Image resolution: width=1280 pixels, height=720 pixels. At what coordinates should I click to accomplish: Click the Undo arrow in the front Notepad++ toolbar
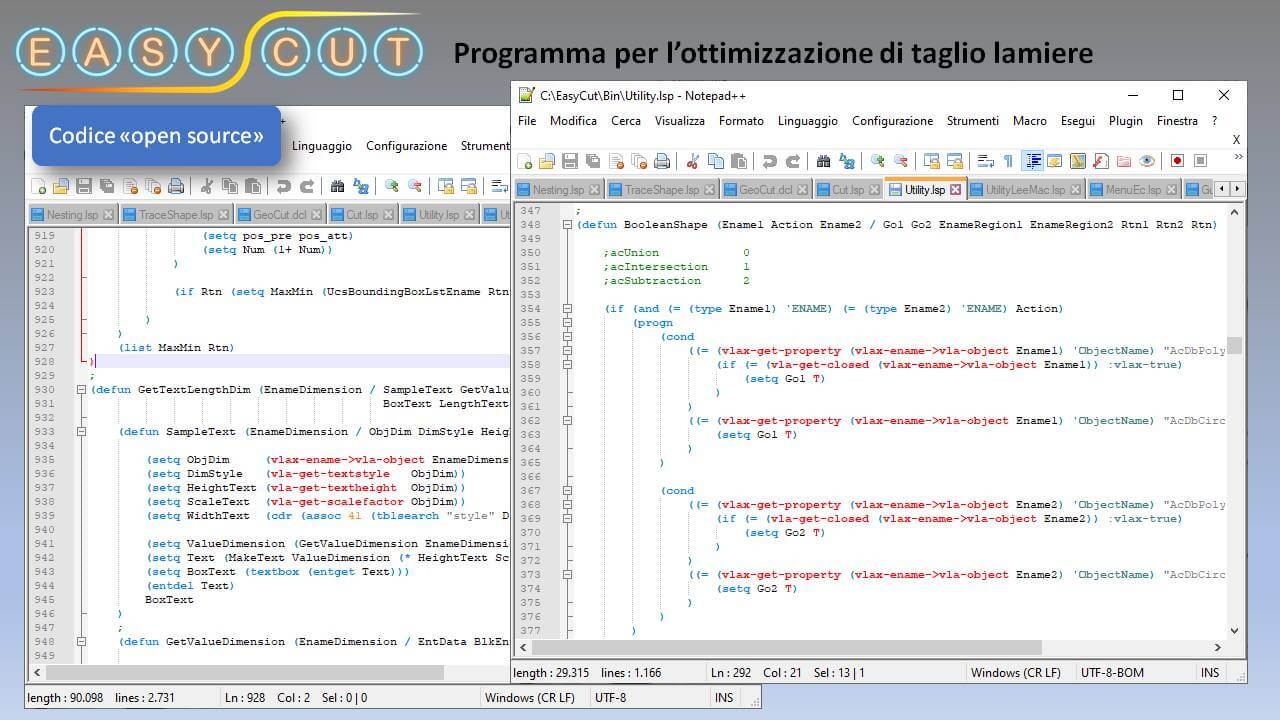[x=769, y=161]
